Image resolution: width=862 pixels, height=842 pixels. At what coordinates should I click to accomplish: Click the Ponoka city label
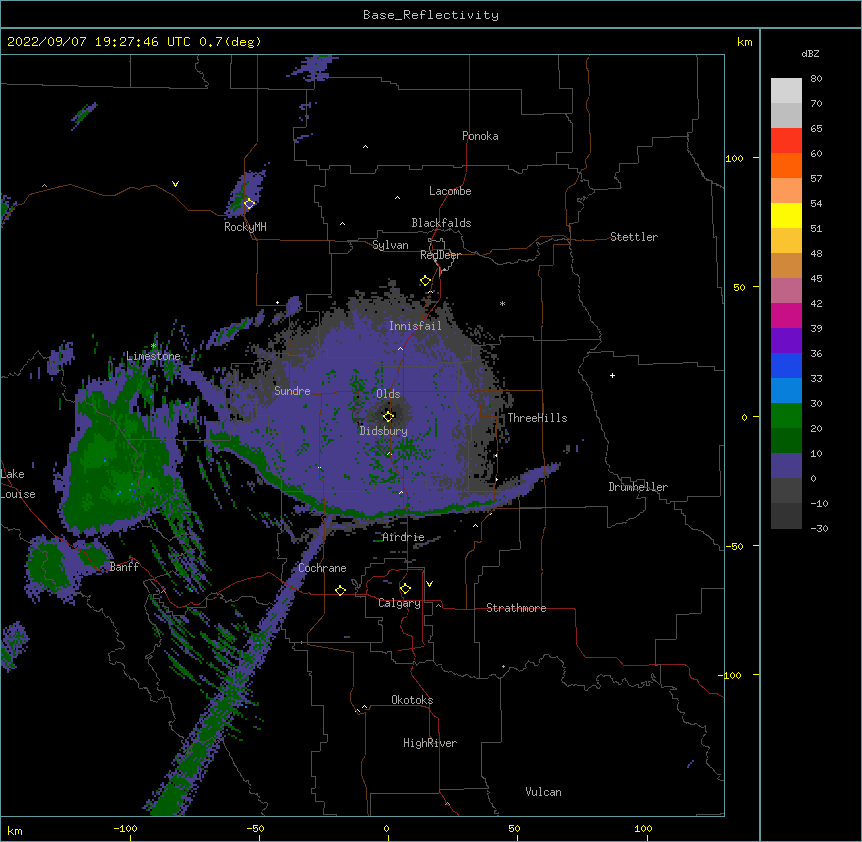[x=480, y=136]
